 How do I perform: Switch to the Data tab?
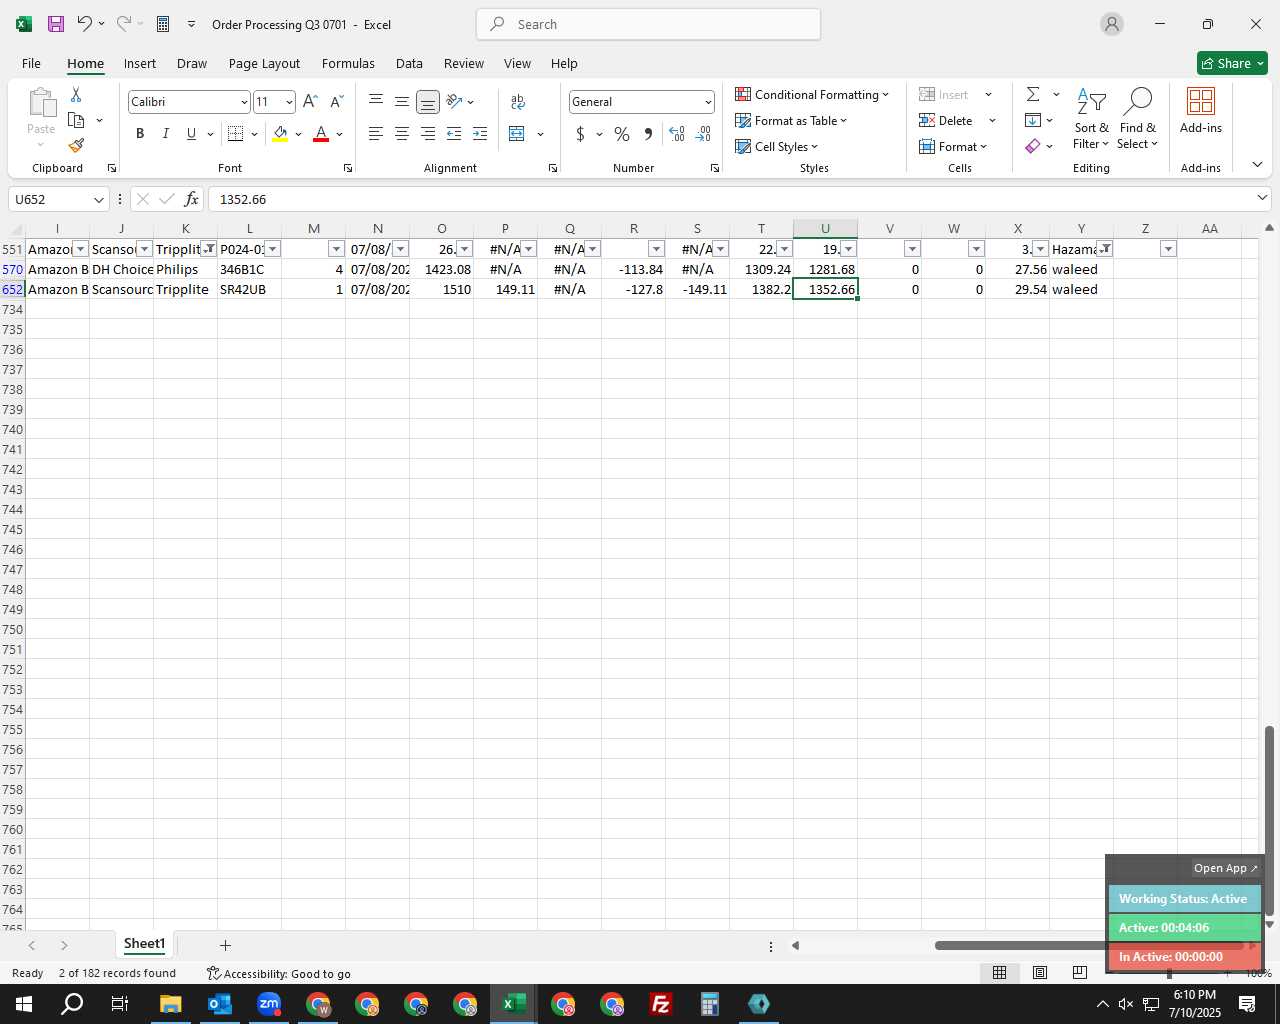(x=409, y=63)
